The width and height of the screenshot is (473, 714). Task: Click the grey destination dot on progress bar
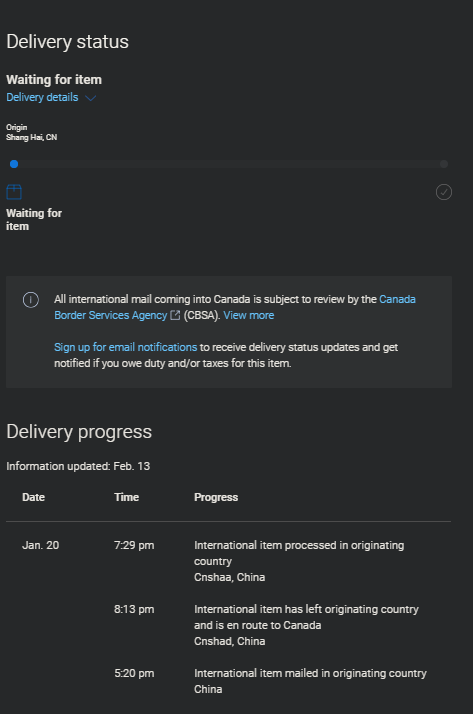tap(444, 164)
